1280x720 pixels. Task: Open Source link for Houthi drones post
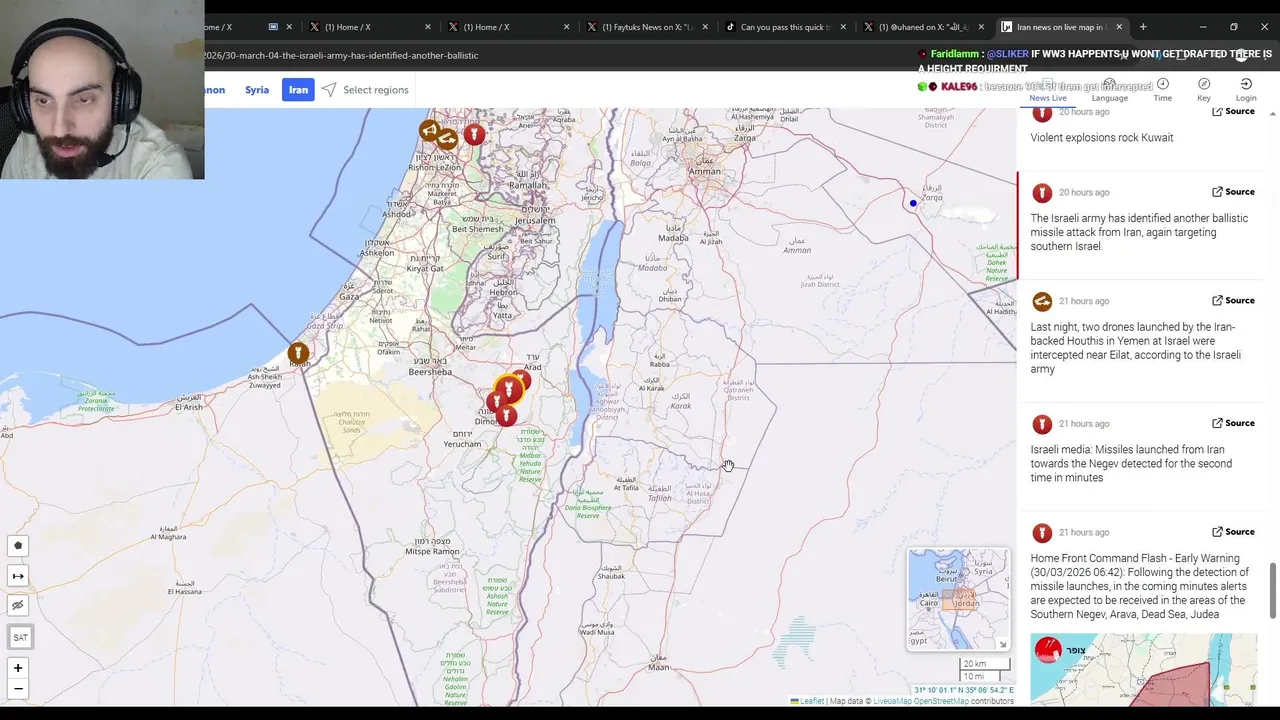(x=1233, y=300)
